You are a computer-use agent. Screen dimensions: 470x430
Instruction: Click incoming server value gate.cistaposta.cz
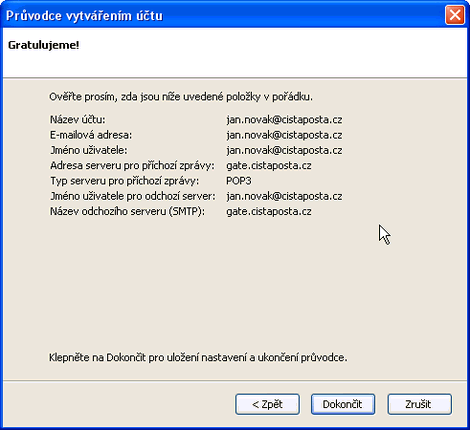(x=269, y=166)
